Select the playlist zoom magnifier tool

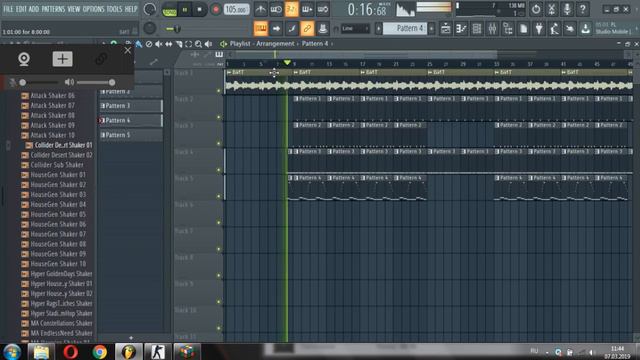tap(198, 44)
